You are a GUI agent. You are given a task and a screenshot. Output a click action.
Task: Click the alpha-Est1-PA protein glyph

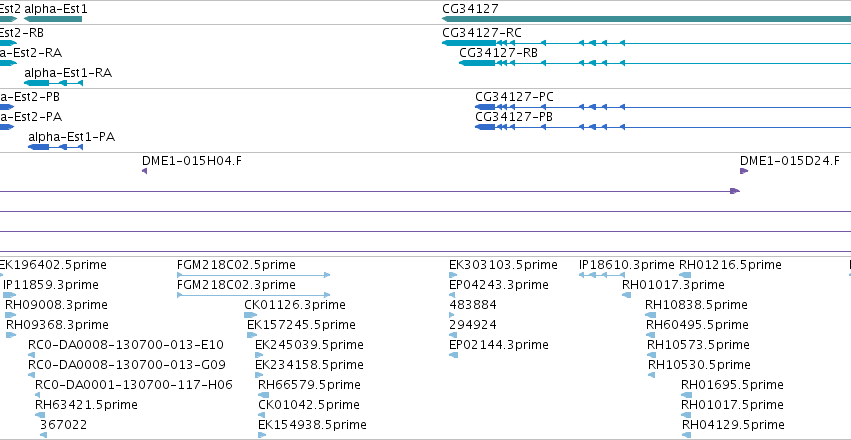(x=55, y=147)
